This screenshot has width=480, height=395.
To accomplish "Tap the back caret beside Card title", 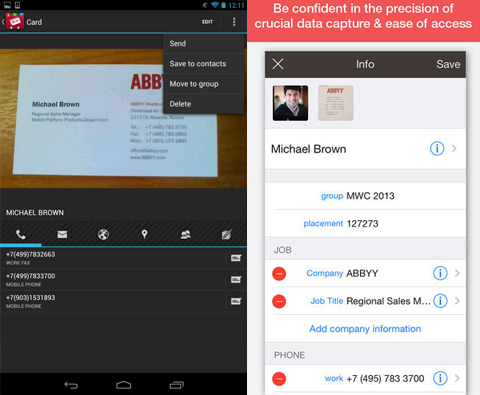I will [x=3, y=22].
